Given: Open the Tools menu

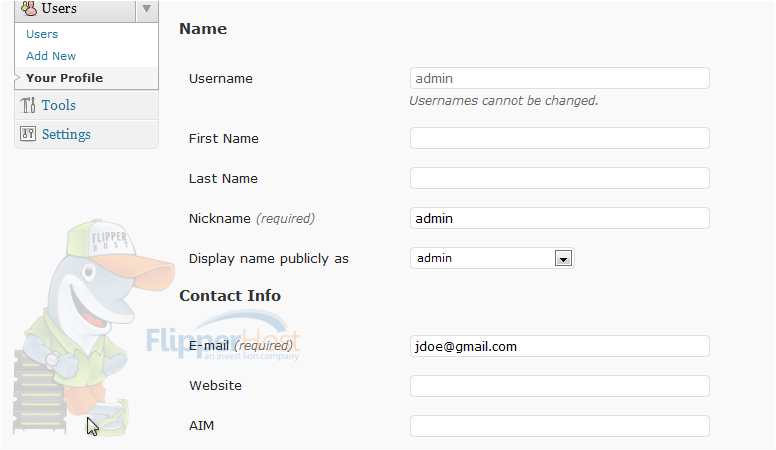Looking at the screenshot, I should [x=58, y=105].
